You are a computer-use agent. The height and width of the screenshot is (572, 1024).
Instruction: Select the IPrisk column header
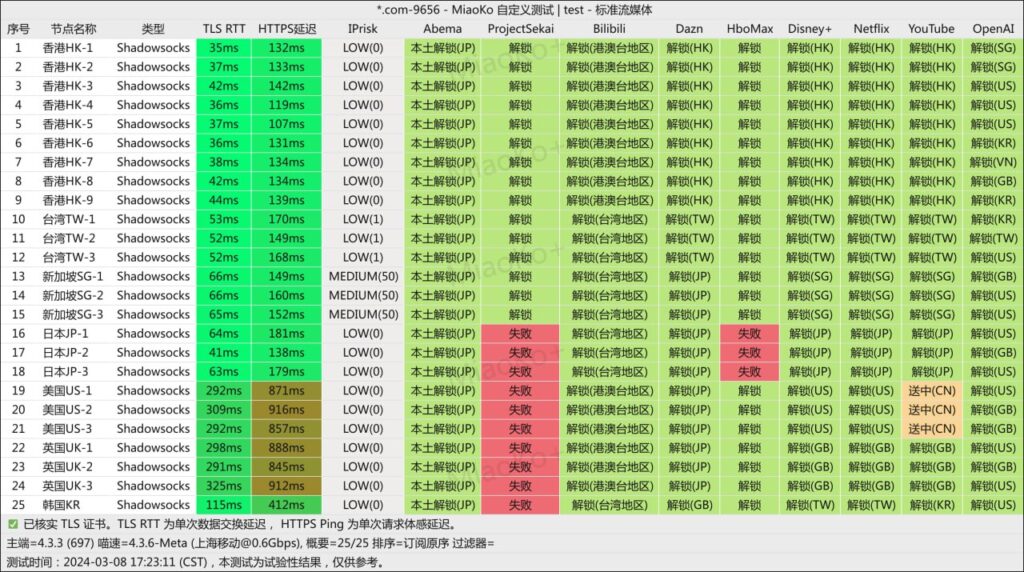point(362,29)
